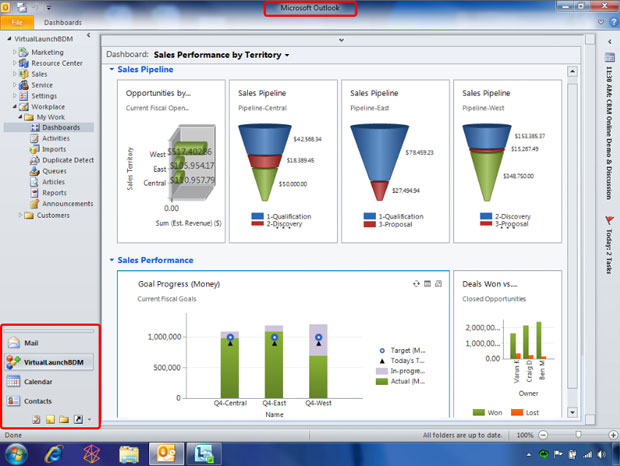Open Outlook Help question mark icon
The image size is (620, 466).
[x=613, y=23]
